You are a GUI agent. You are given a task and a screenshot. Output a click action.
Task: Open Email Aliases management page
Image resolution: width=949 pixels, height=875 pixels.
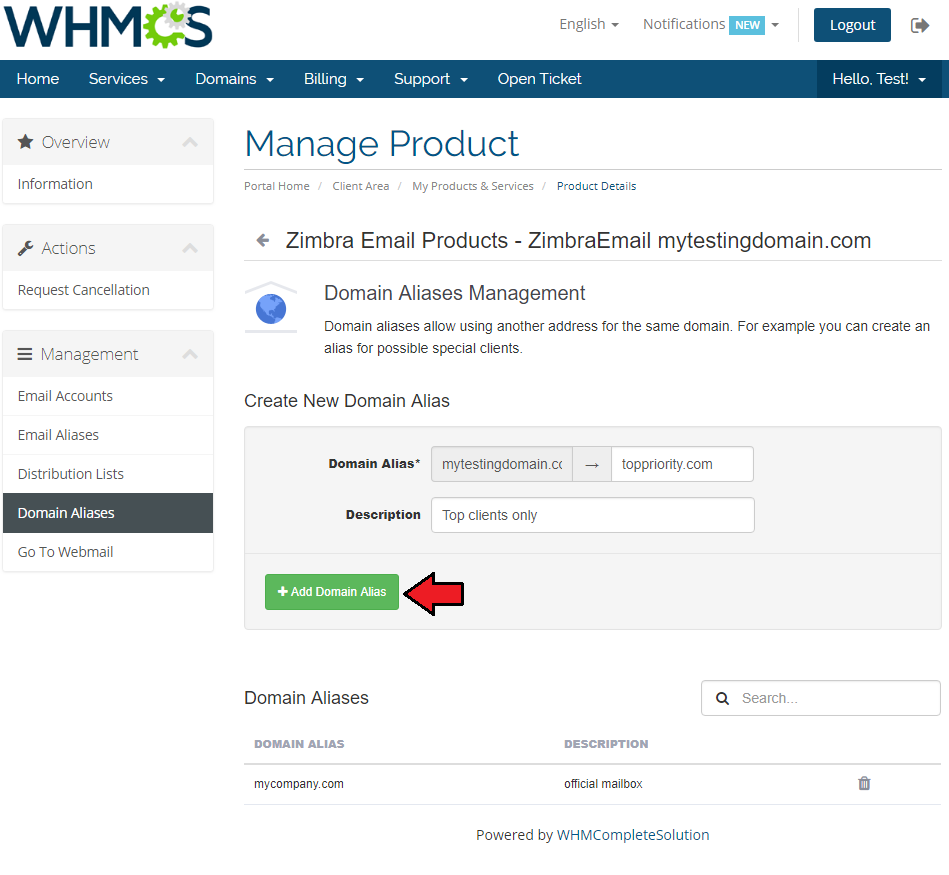108,435
